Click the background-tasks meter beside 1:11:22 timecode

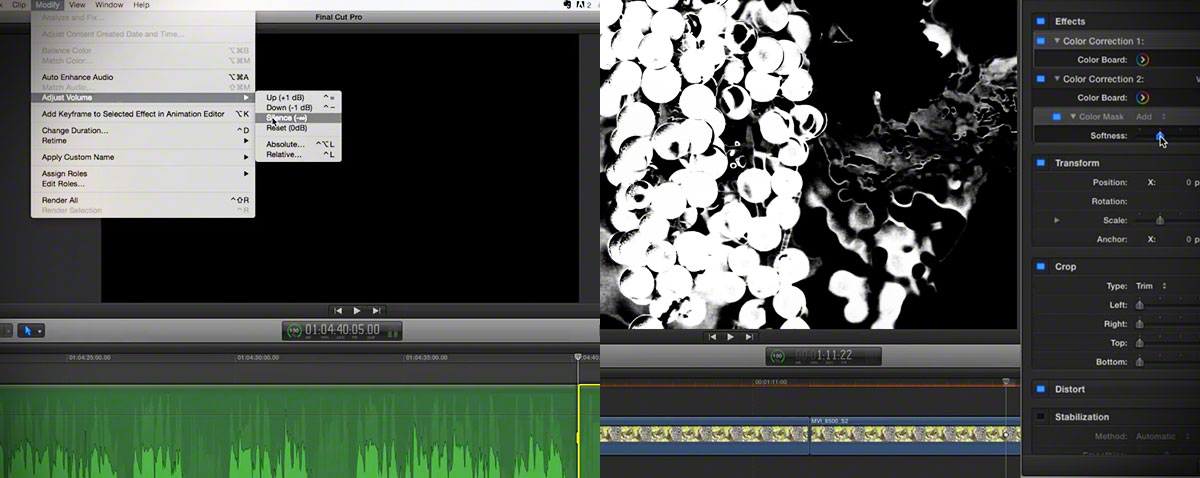coord(778,356)
